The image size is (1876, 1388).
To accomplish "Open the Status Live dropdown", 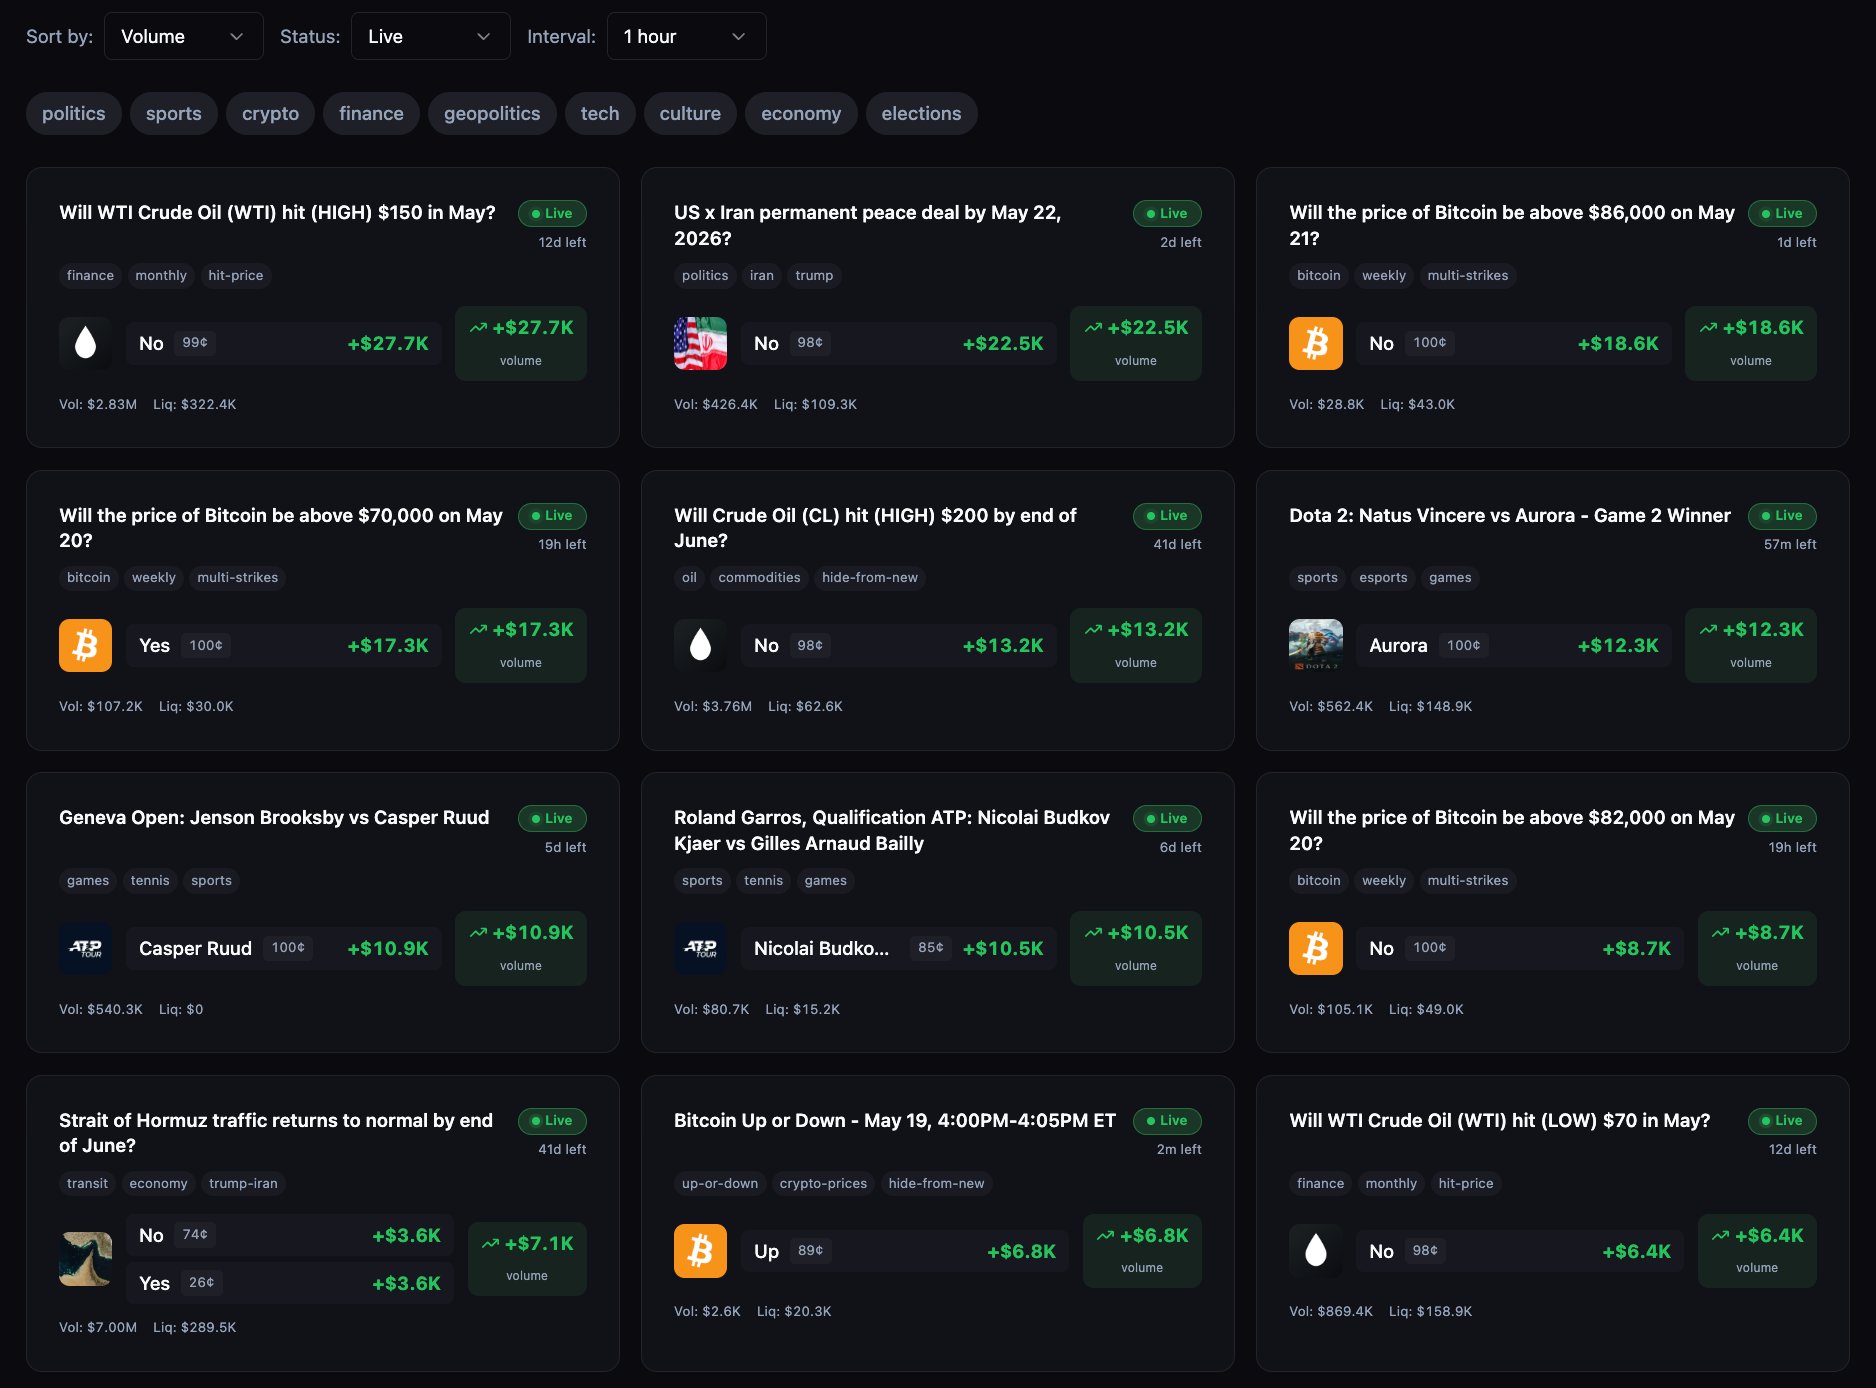I will click(431, 36).
